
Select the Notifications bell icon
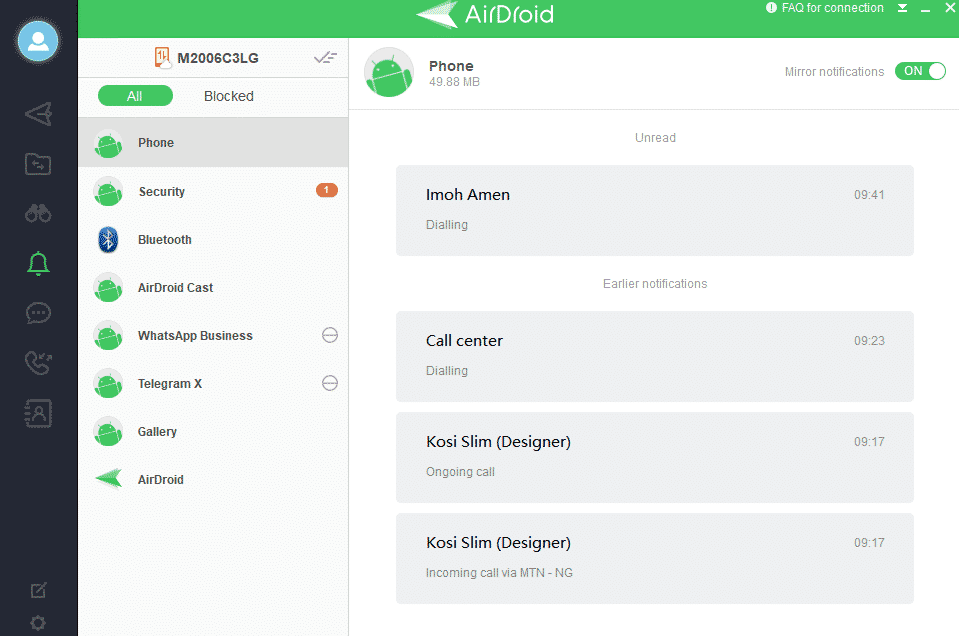pos(37,263)
